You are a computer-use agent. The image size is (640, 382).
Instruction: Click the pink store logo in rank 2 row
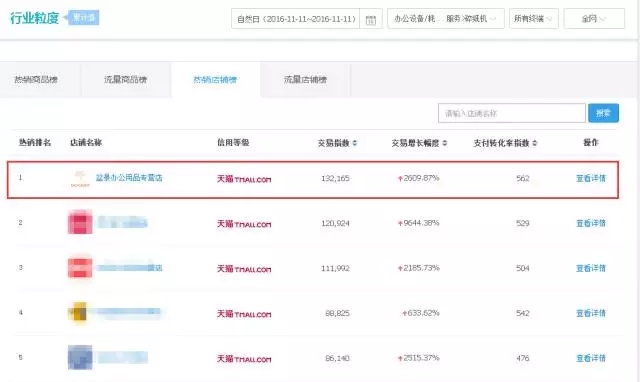(x=80, y=222)
